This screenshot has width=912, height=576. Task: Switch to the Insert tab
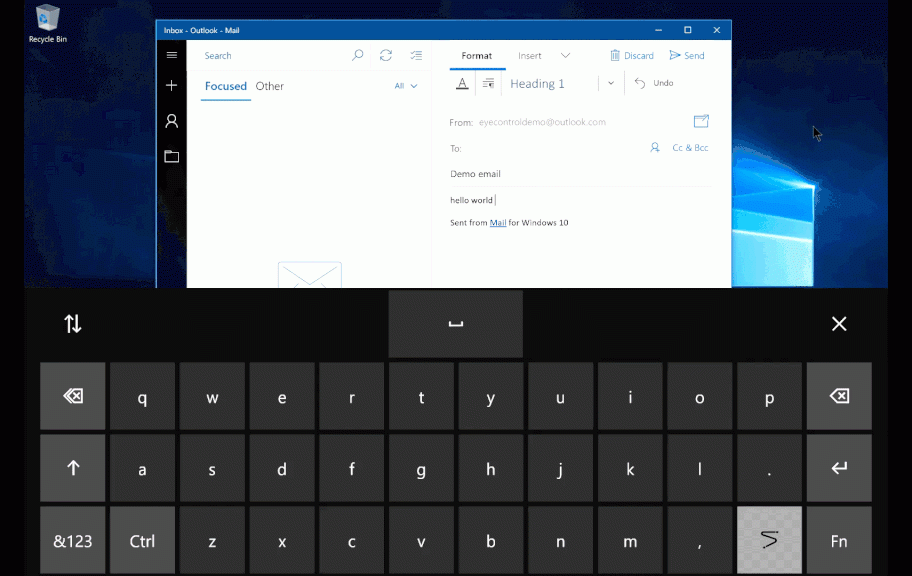coord(530,56)
